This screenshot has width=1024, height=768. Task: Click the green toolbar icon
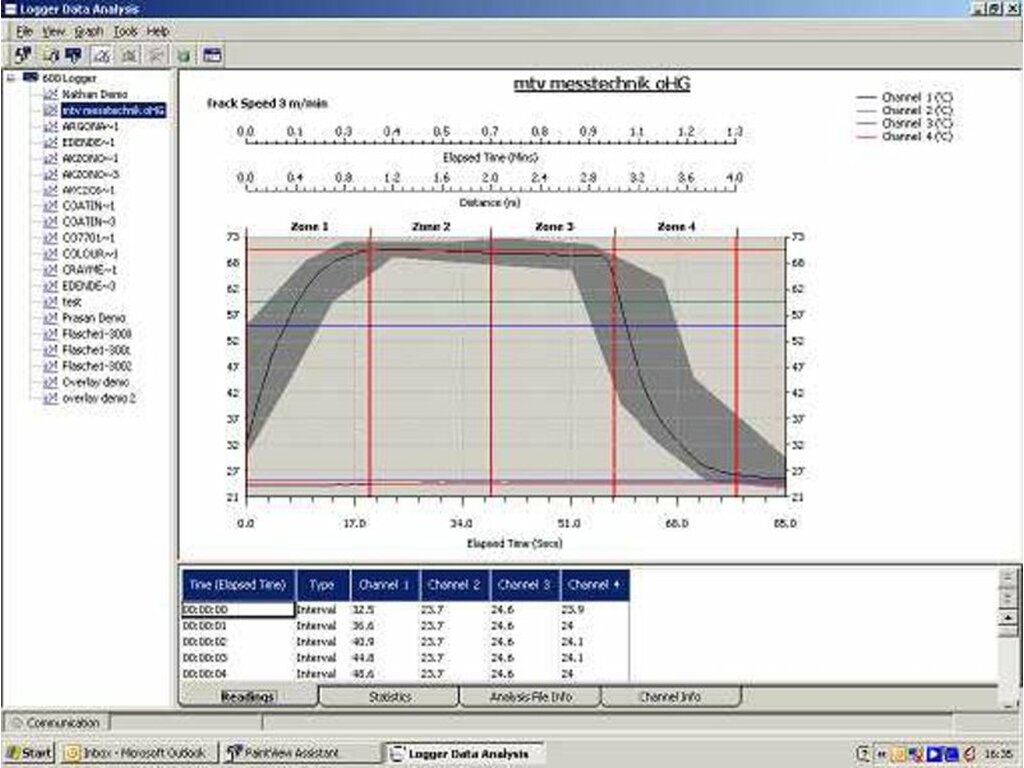pyautogui.click(x=184, y=56)
